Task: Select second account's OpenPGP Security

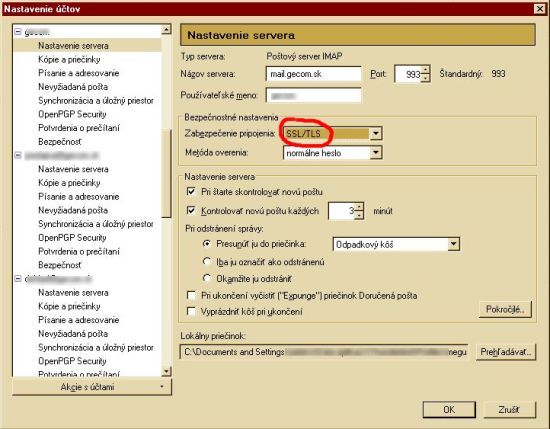Action: click(x=72, y=237)
